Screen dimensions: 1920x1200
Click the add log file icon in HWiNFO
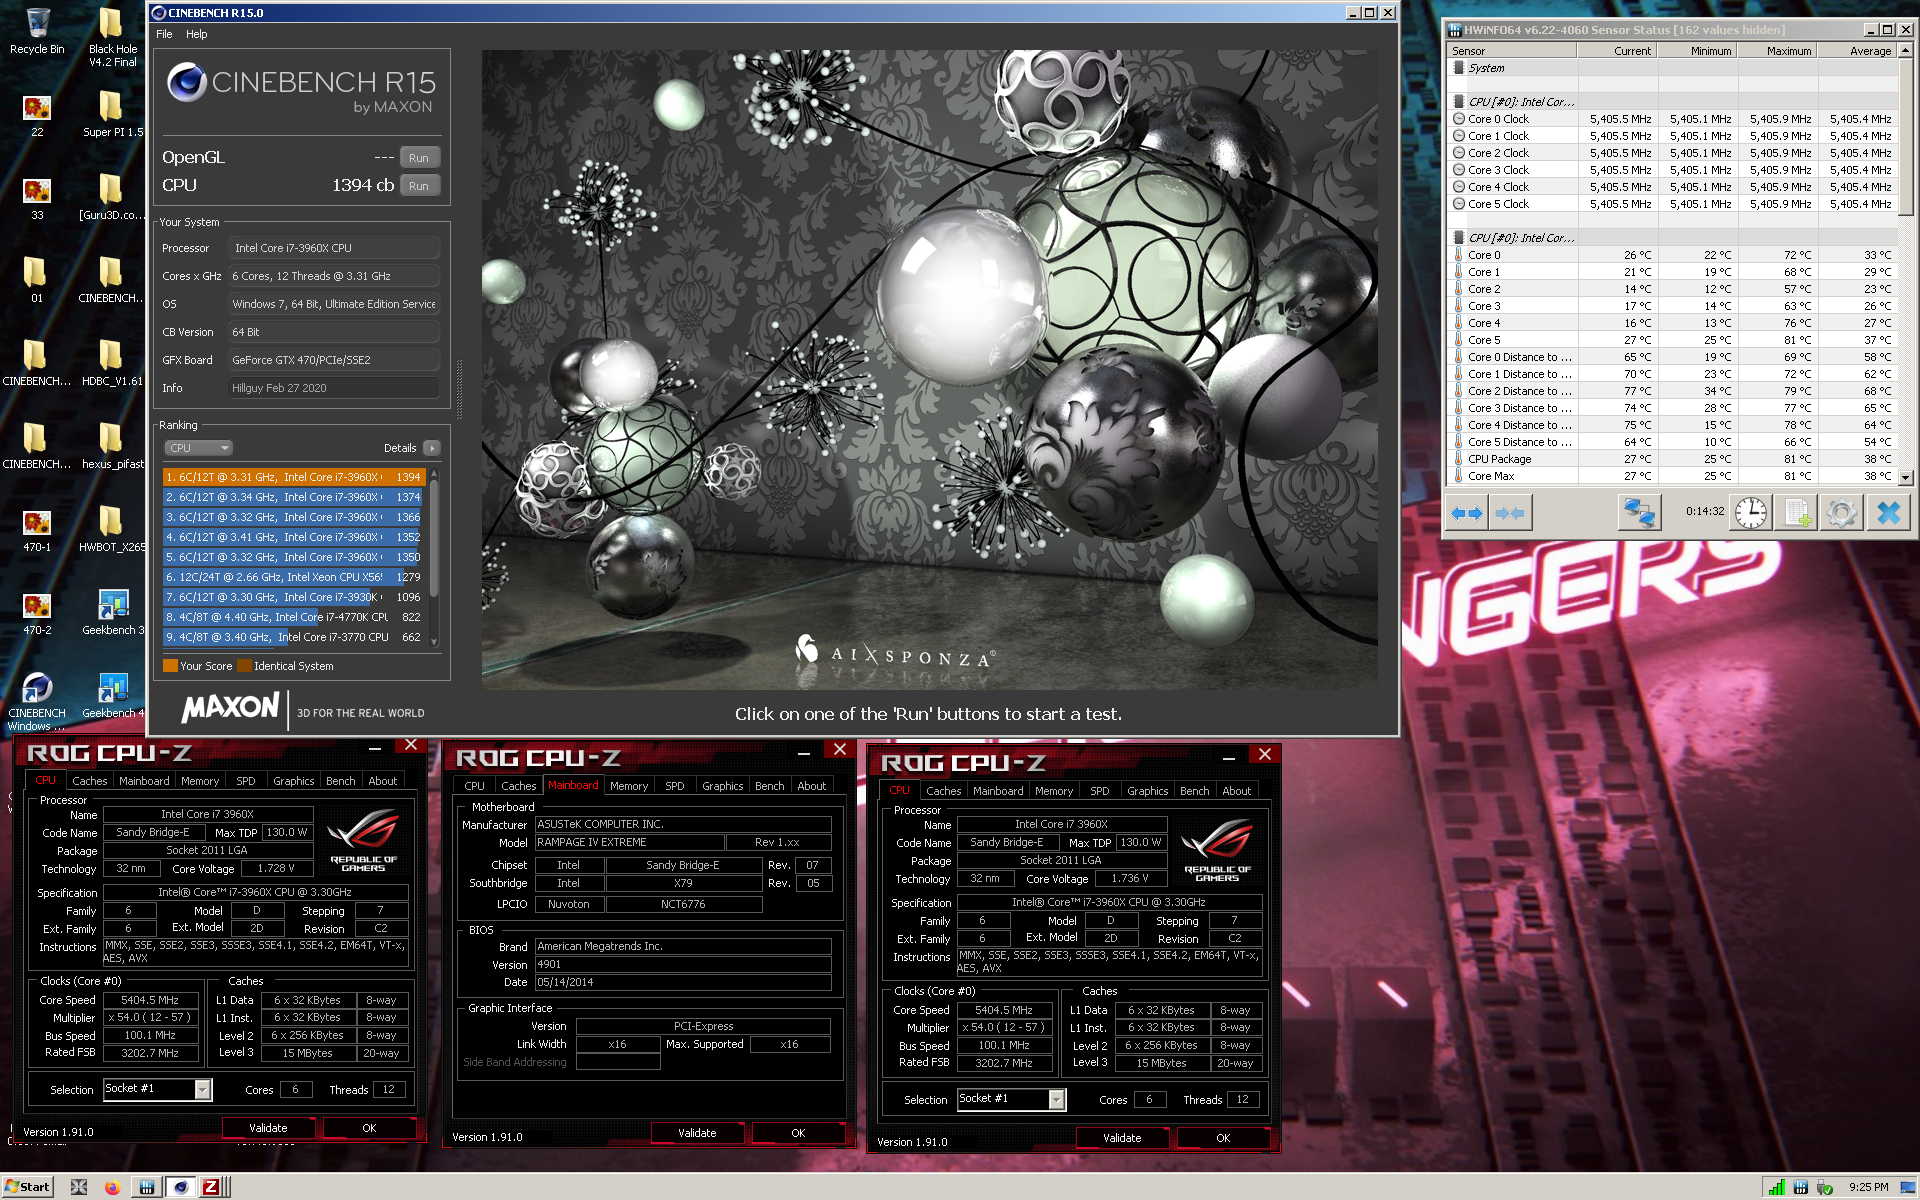click(x=1797, y=513)
